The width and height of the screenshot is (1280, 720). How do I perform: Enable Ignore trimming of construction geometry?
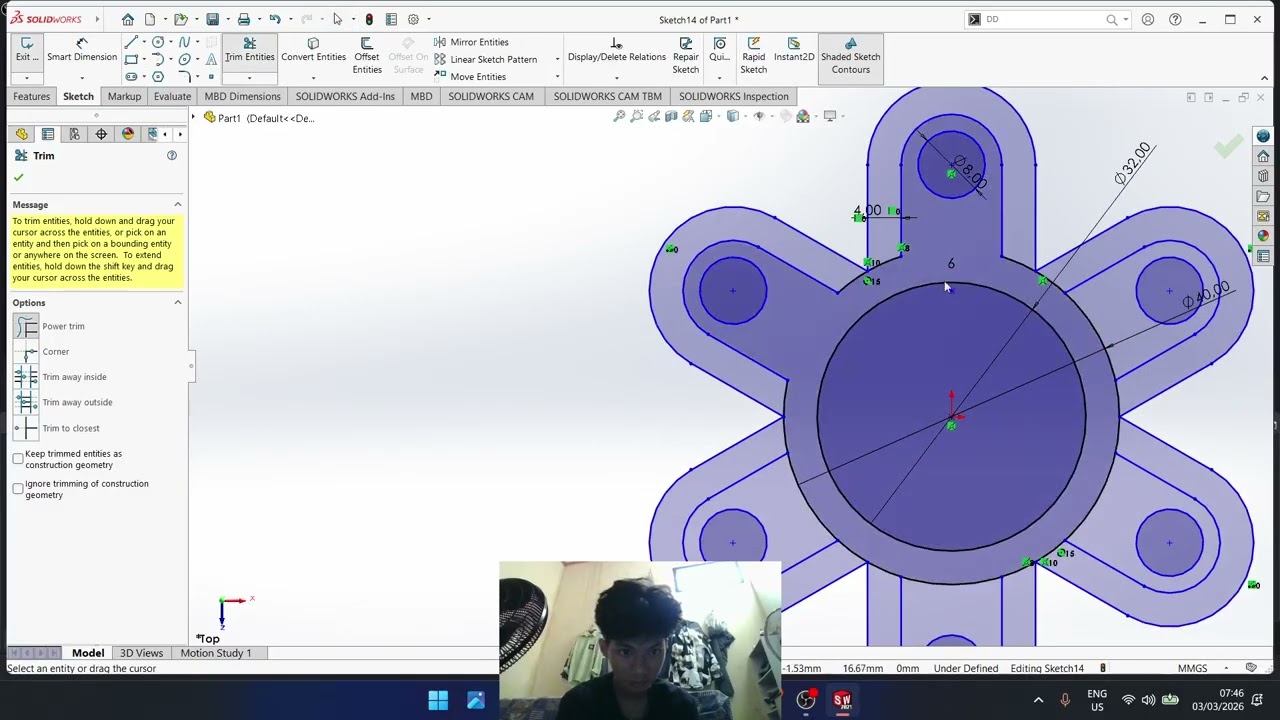click(x=18, y=489)
